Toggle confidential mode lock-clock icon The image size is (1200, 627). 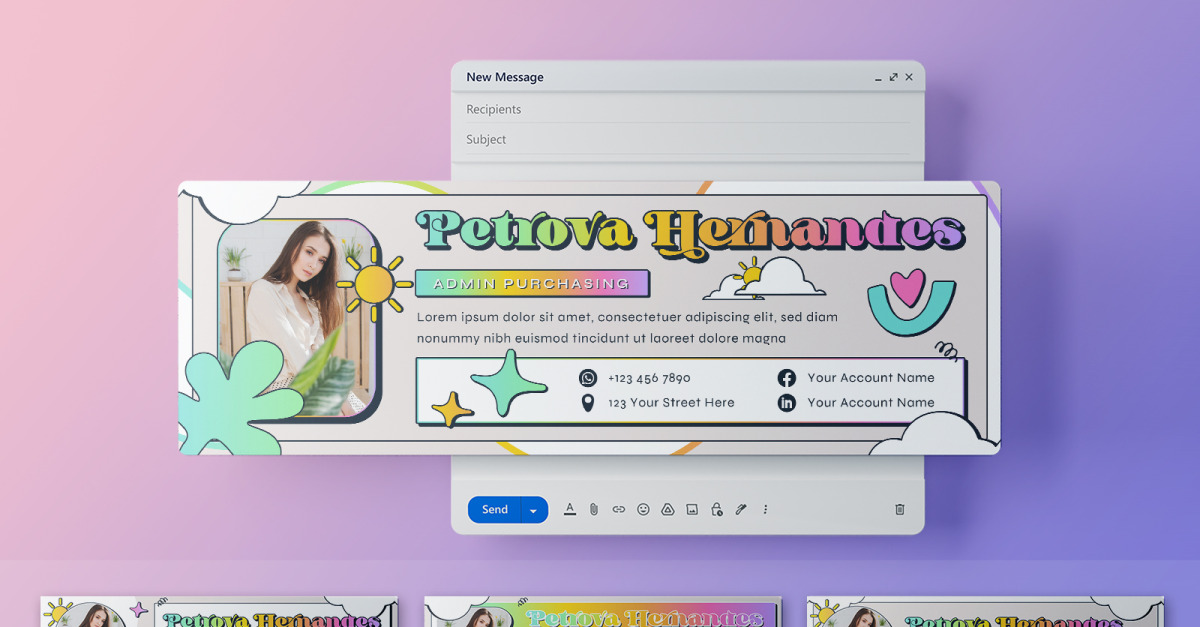pyautogui.click(x=717, y=509)
